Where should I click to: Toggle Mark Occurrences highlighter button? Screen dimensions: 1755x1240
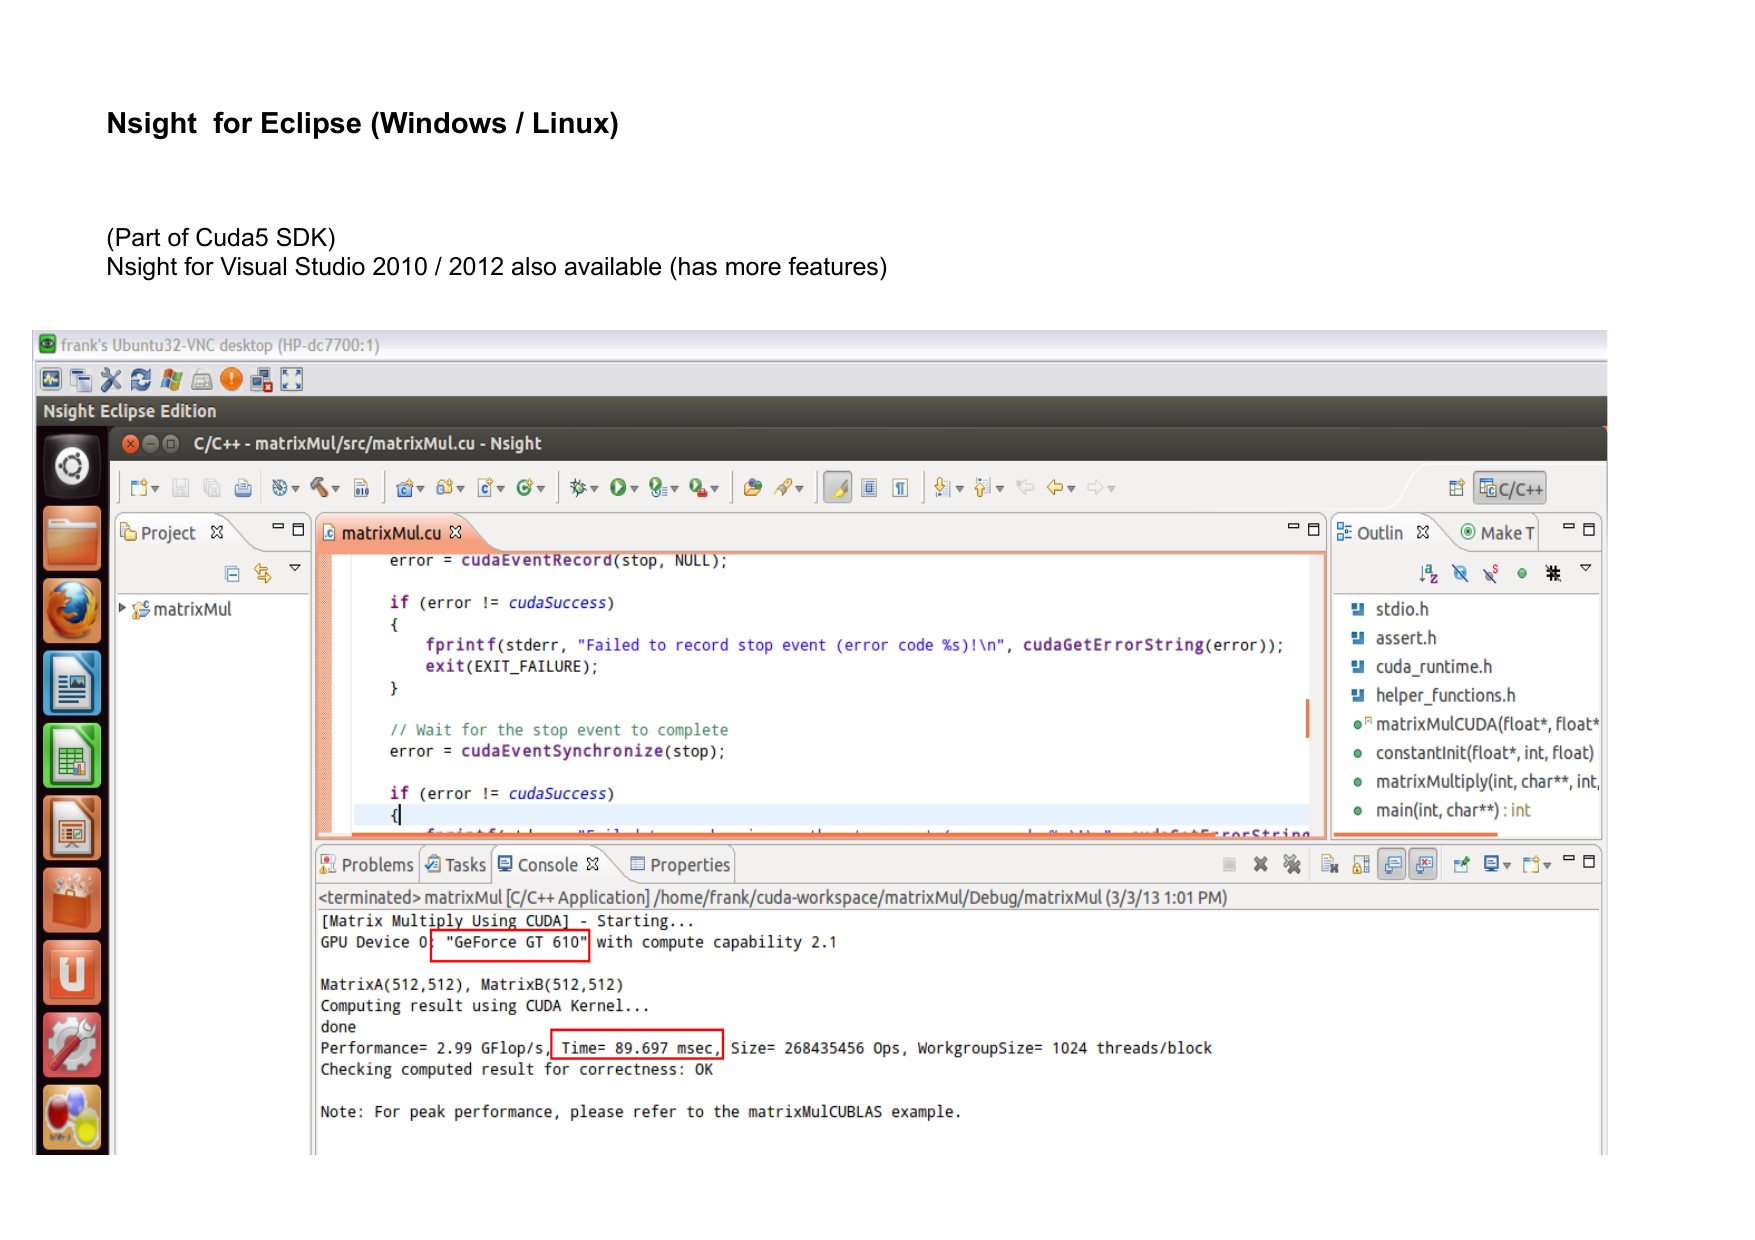point(838,488)
